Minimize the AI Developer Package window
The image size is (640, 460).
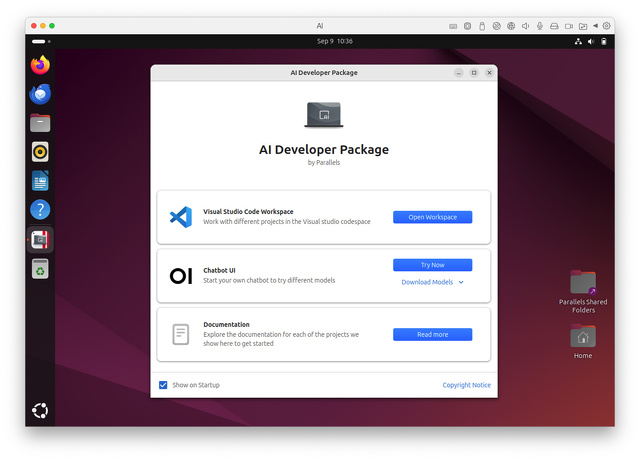459,73
